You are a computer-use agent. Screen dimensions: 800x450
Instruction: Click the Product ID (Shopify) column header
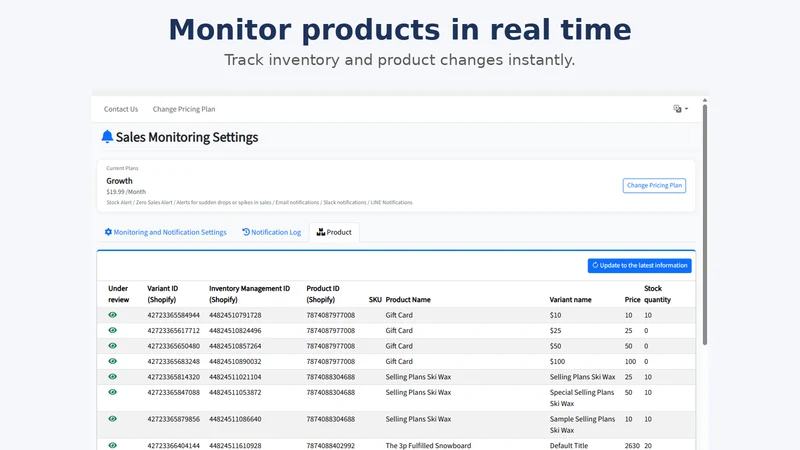323,294
